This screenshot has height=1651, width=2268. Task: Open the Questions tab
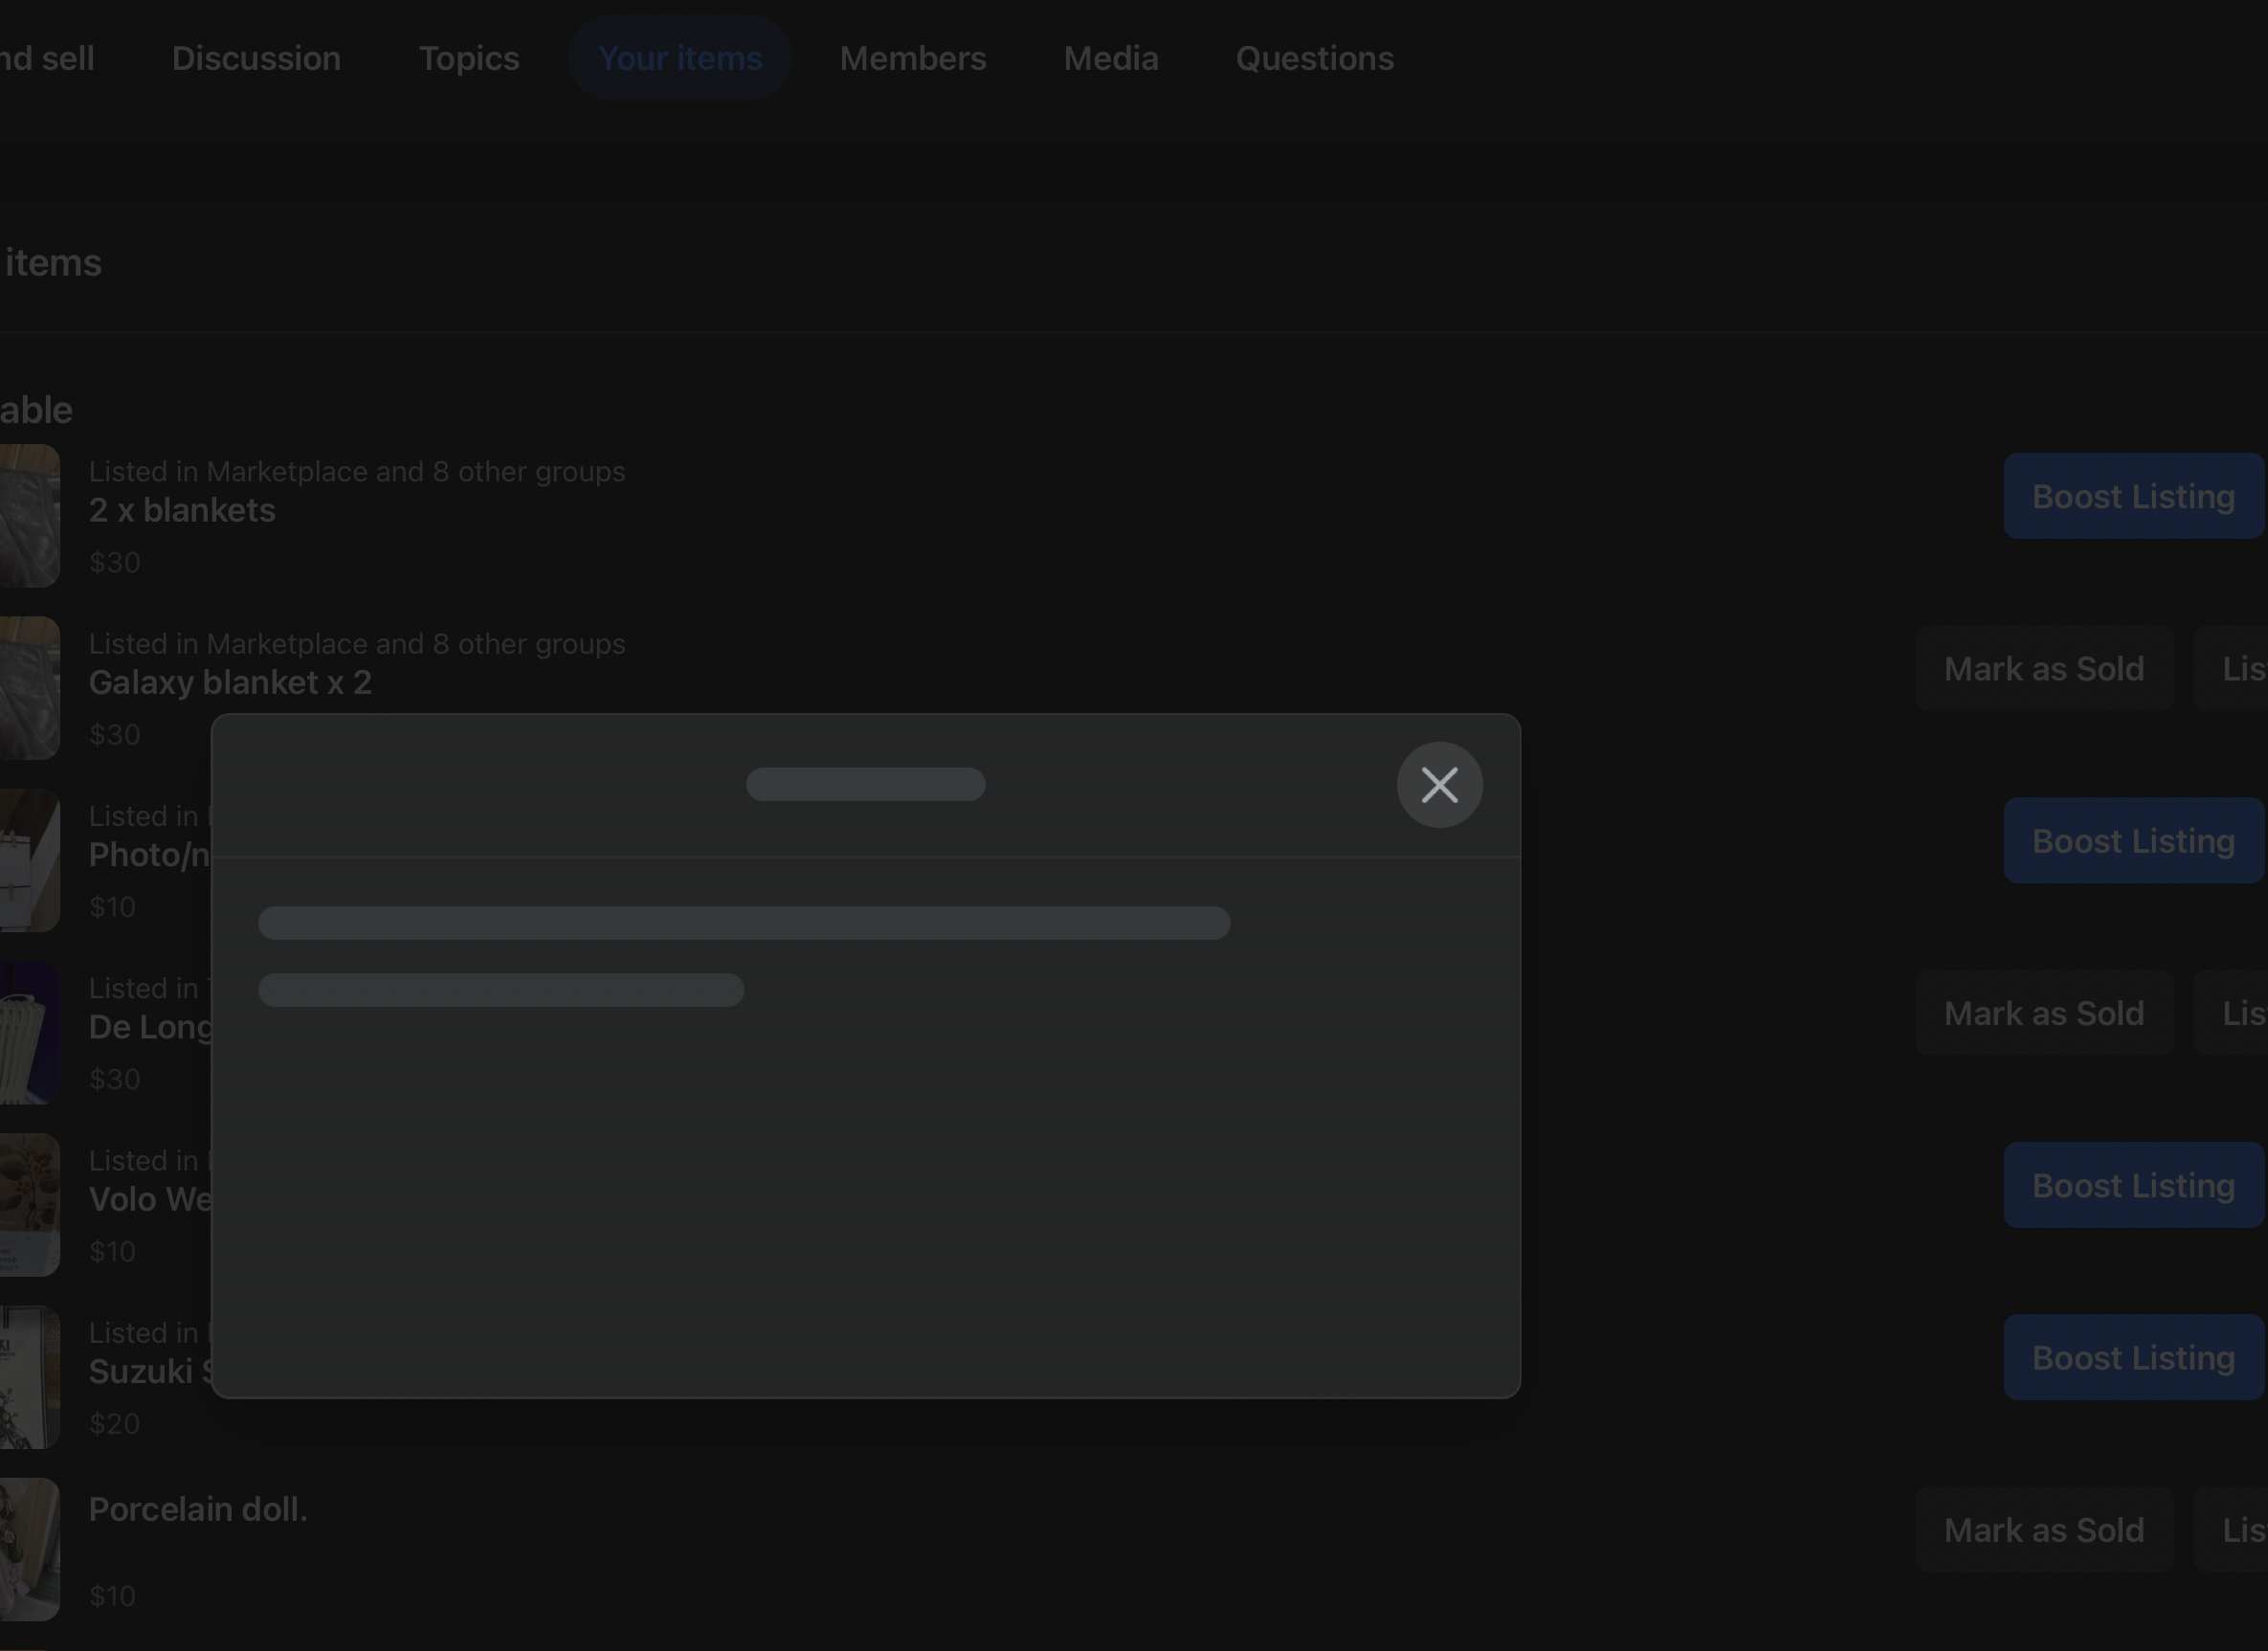(x=1314, y=58)
